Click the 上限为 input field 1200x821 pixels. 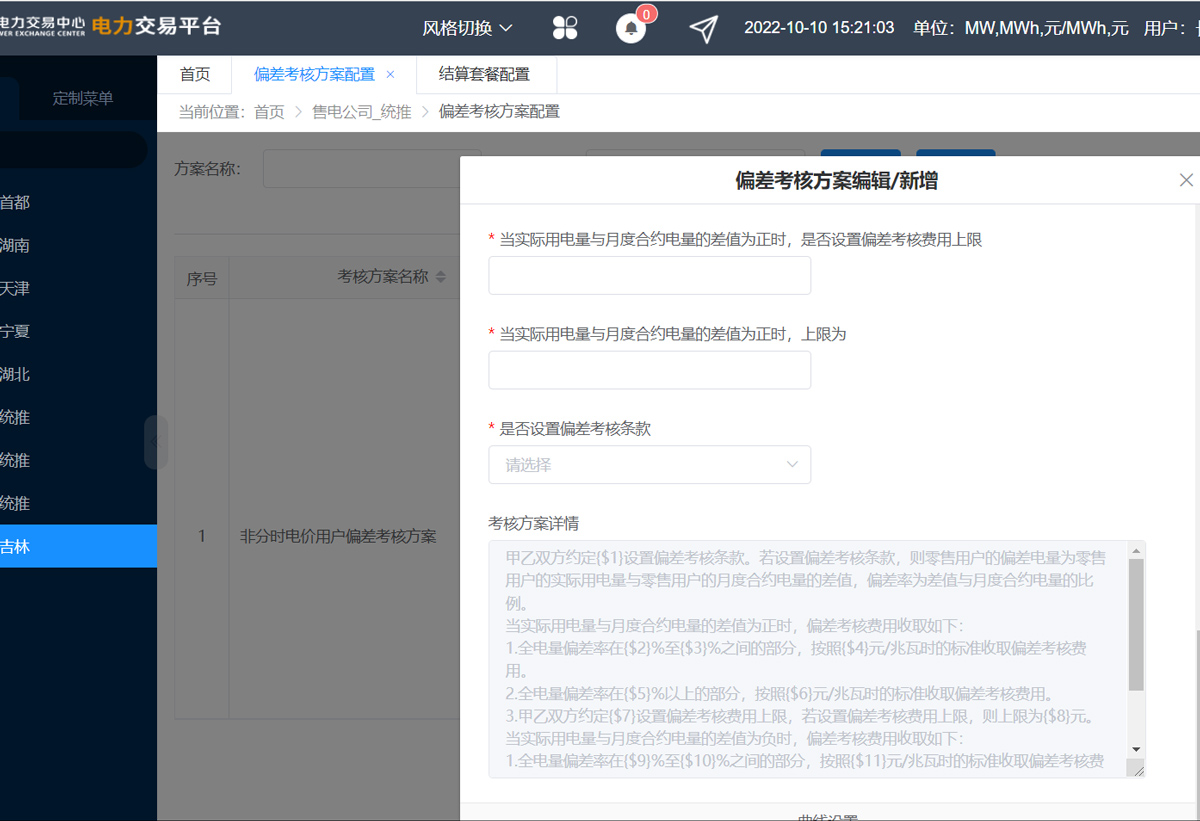click(x=649, y=370)
